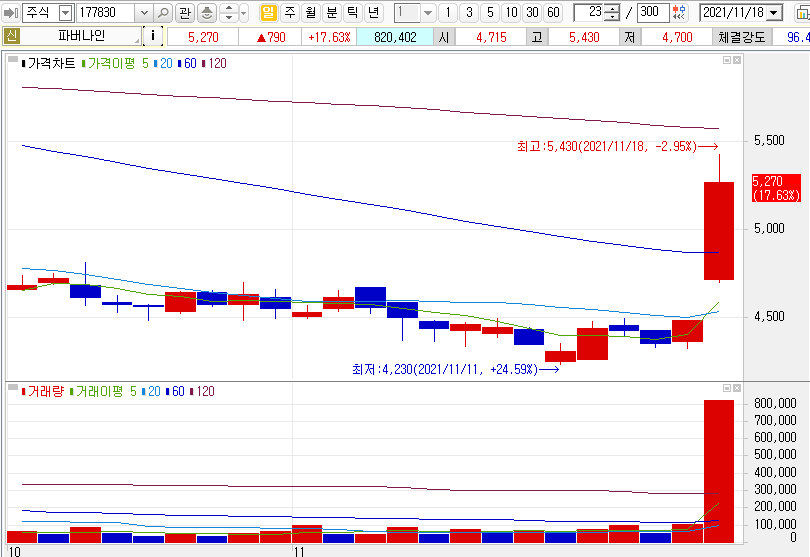Click the total bar count field 300
Viewport: 810px width, 557px height.
click(x=653, y=12)
